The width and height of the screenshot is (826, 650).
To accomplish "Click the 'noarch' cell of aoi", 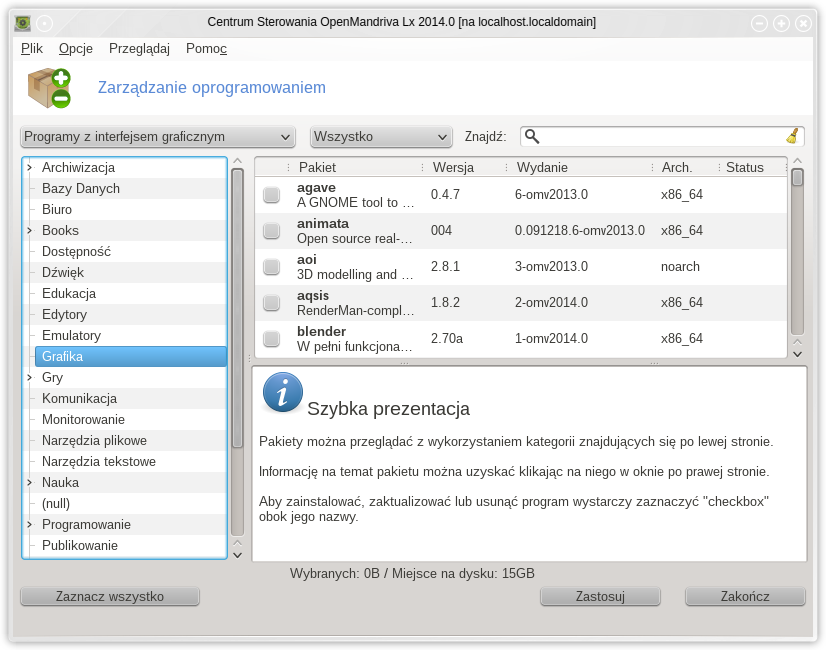I will (680, 267).
